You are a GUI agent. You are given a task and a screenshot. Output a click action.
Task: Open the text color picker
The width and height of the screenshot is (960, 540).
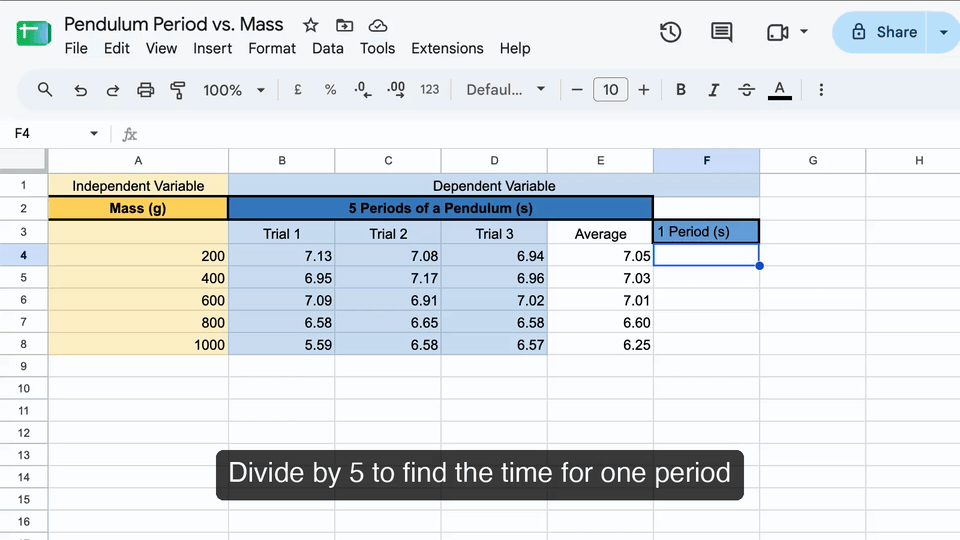tap(779, 90)
